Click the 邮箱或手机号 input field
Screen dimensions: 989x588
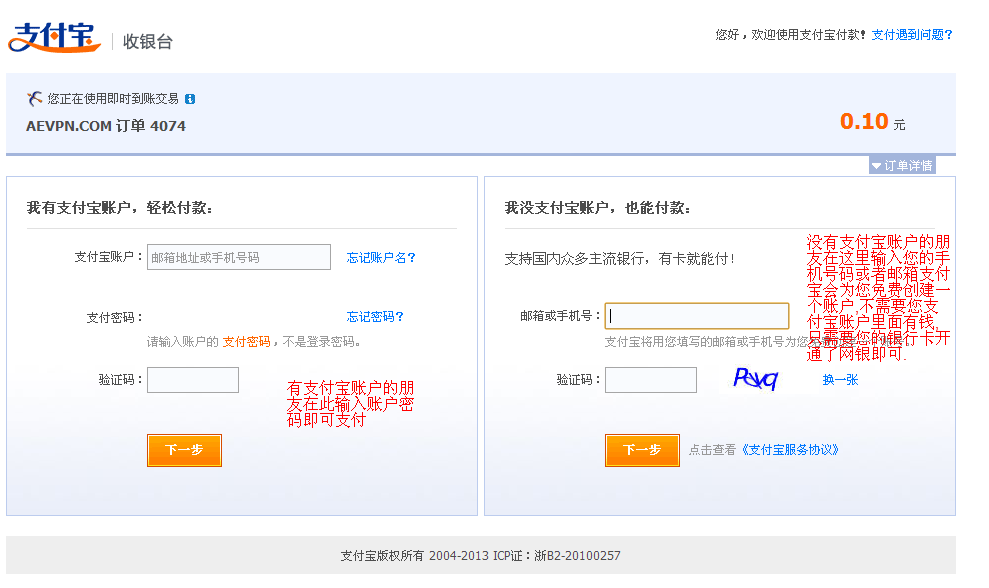pyautogui.click(x=697, y=315)
